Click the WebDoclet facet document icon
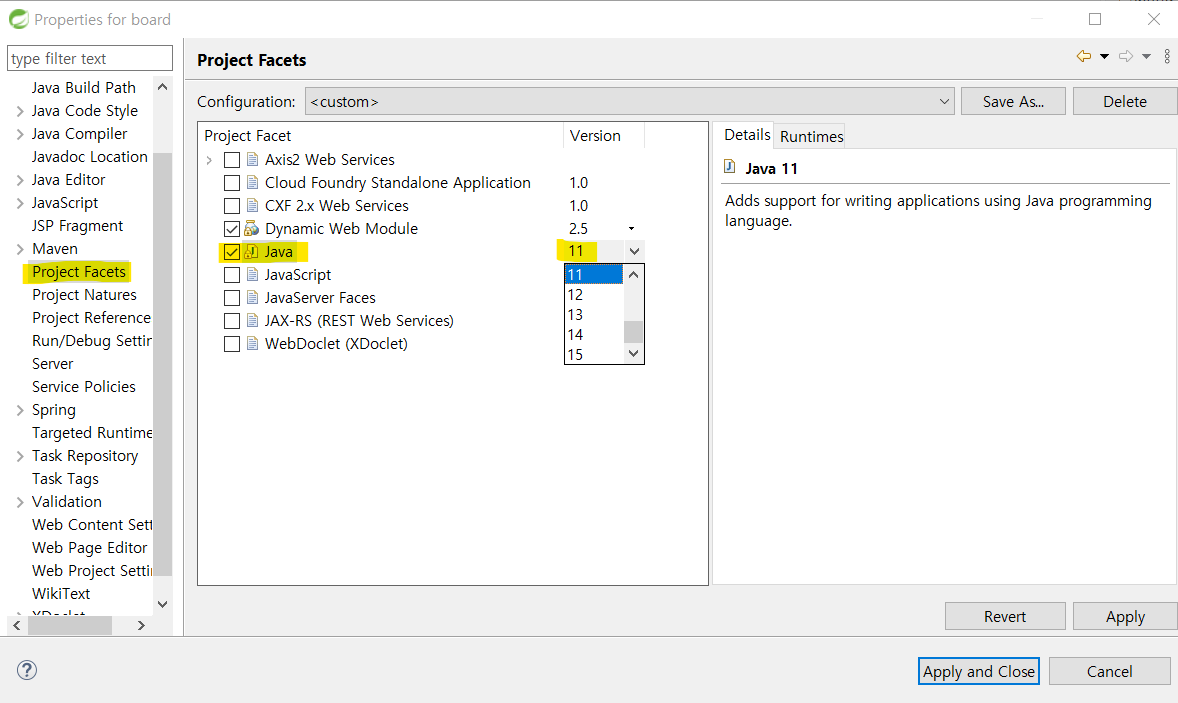Image resolution: width=1178 pixels, height=703 pixels. pos(252,344)
